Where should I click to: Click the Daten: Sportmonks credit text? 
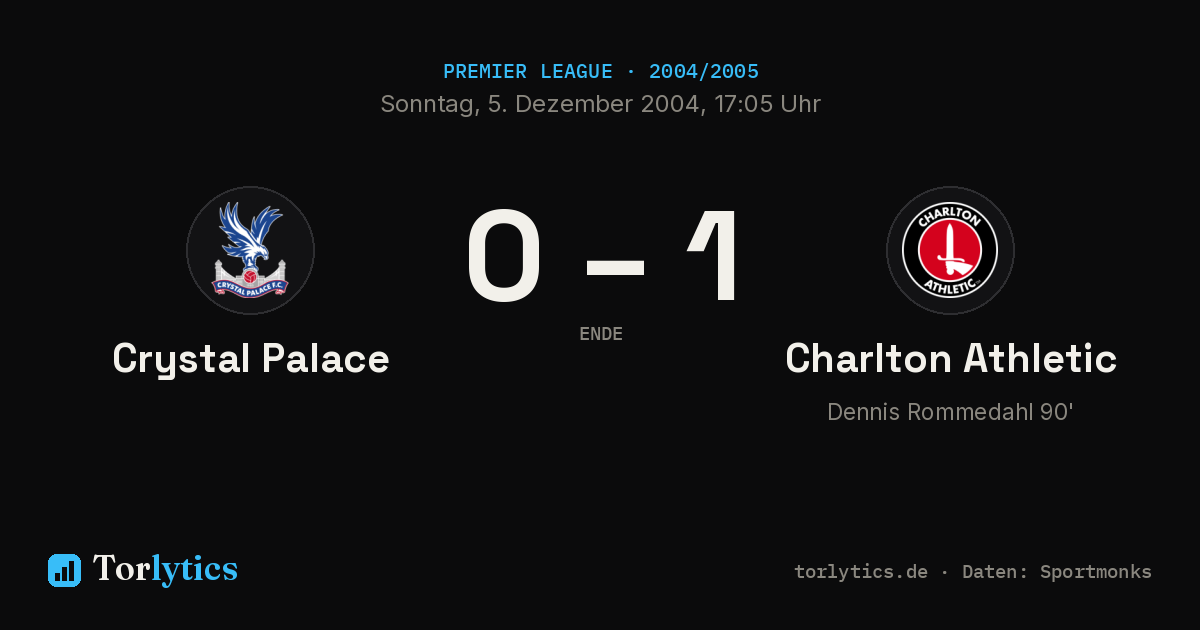(1057, 572)
